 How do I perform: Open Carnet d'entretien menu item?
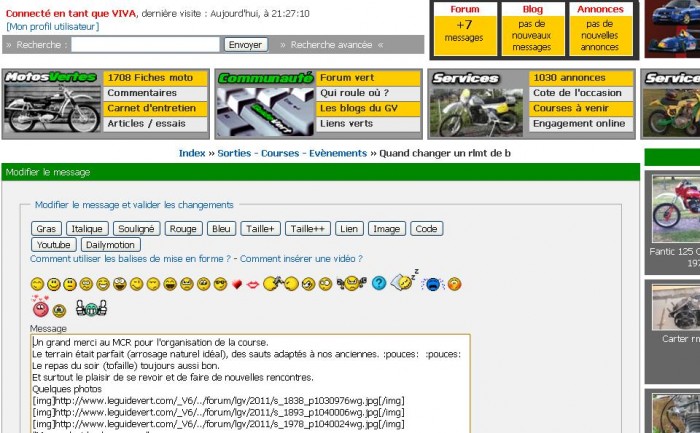[155, 108]
